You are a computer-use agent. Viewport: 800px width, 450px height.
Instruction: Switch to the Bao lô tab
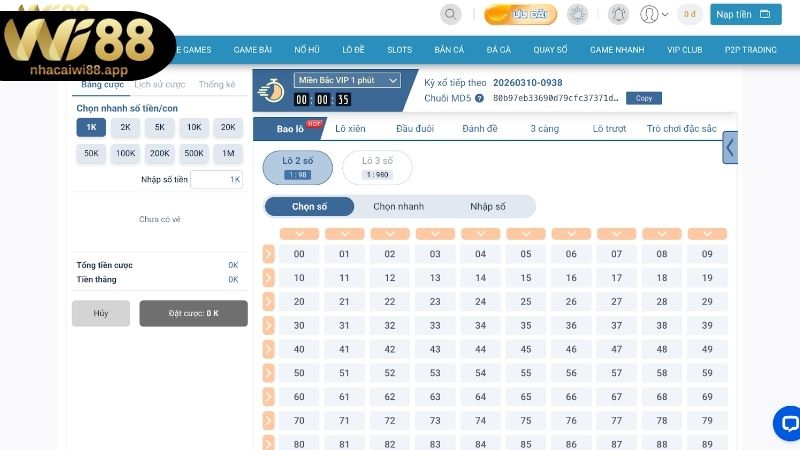tap(290, 129)
